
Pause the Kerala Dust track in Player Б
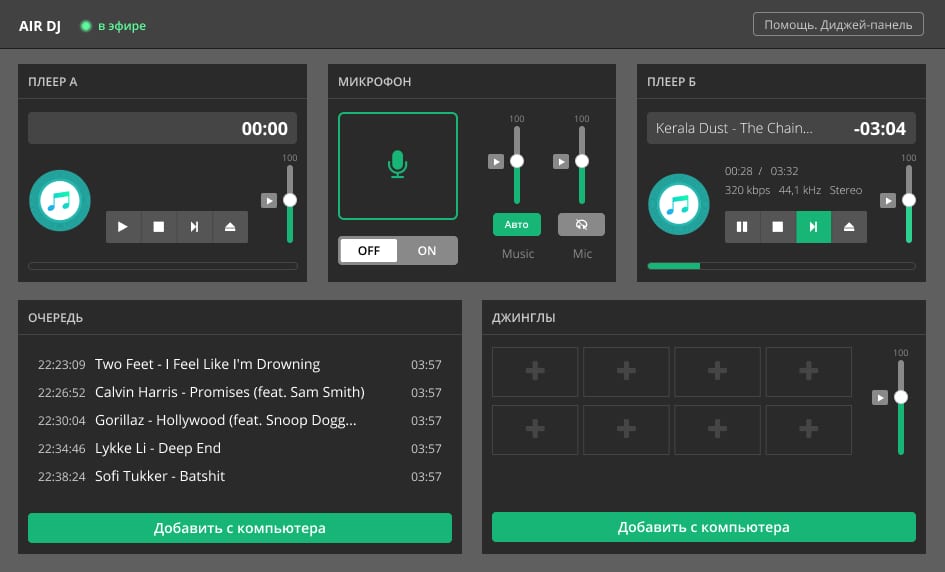[742, 227]
